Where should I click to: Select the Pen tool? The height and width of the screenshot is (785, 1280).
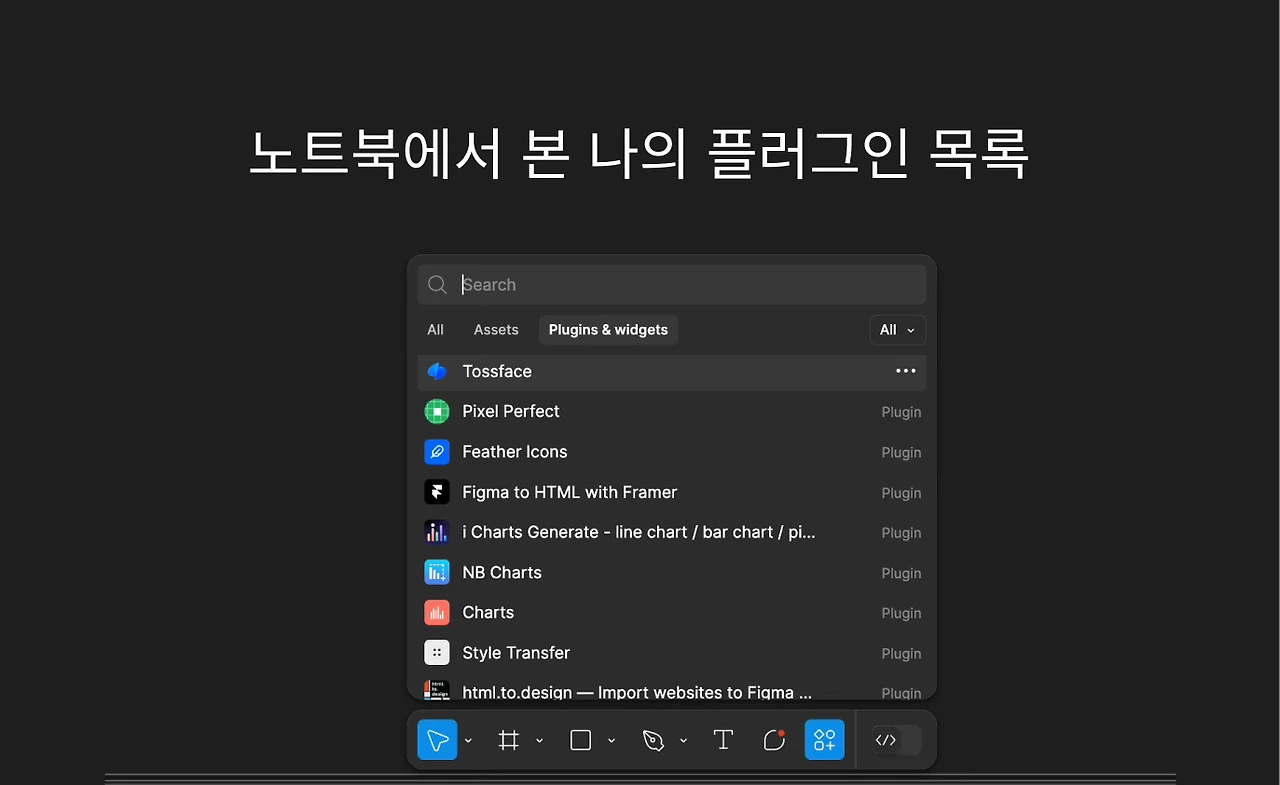653,740
